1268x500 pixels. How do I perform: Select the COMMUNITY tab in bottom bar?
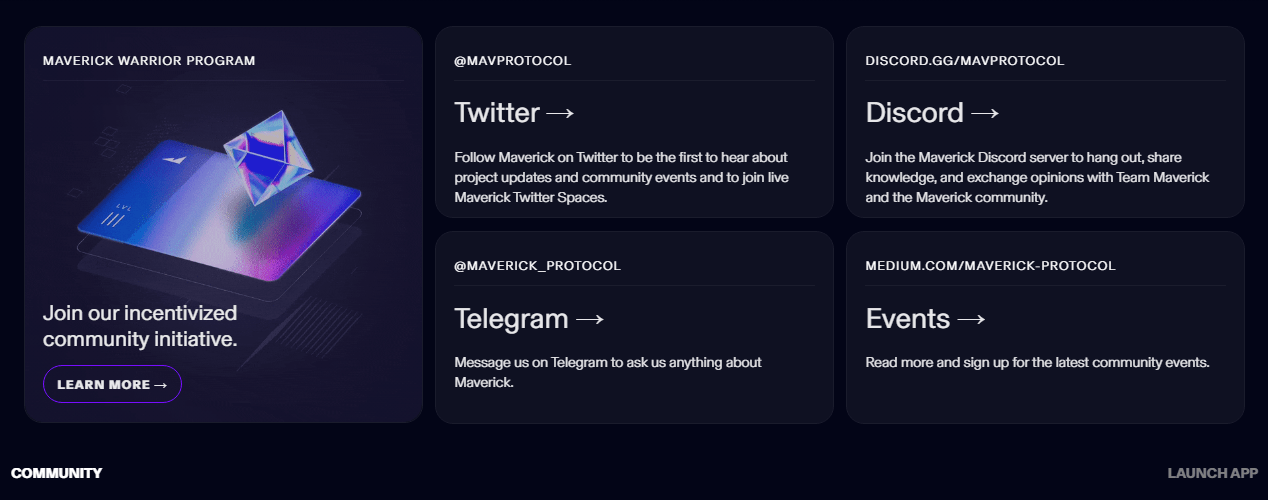pos(57,473)
